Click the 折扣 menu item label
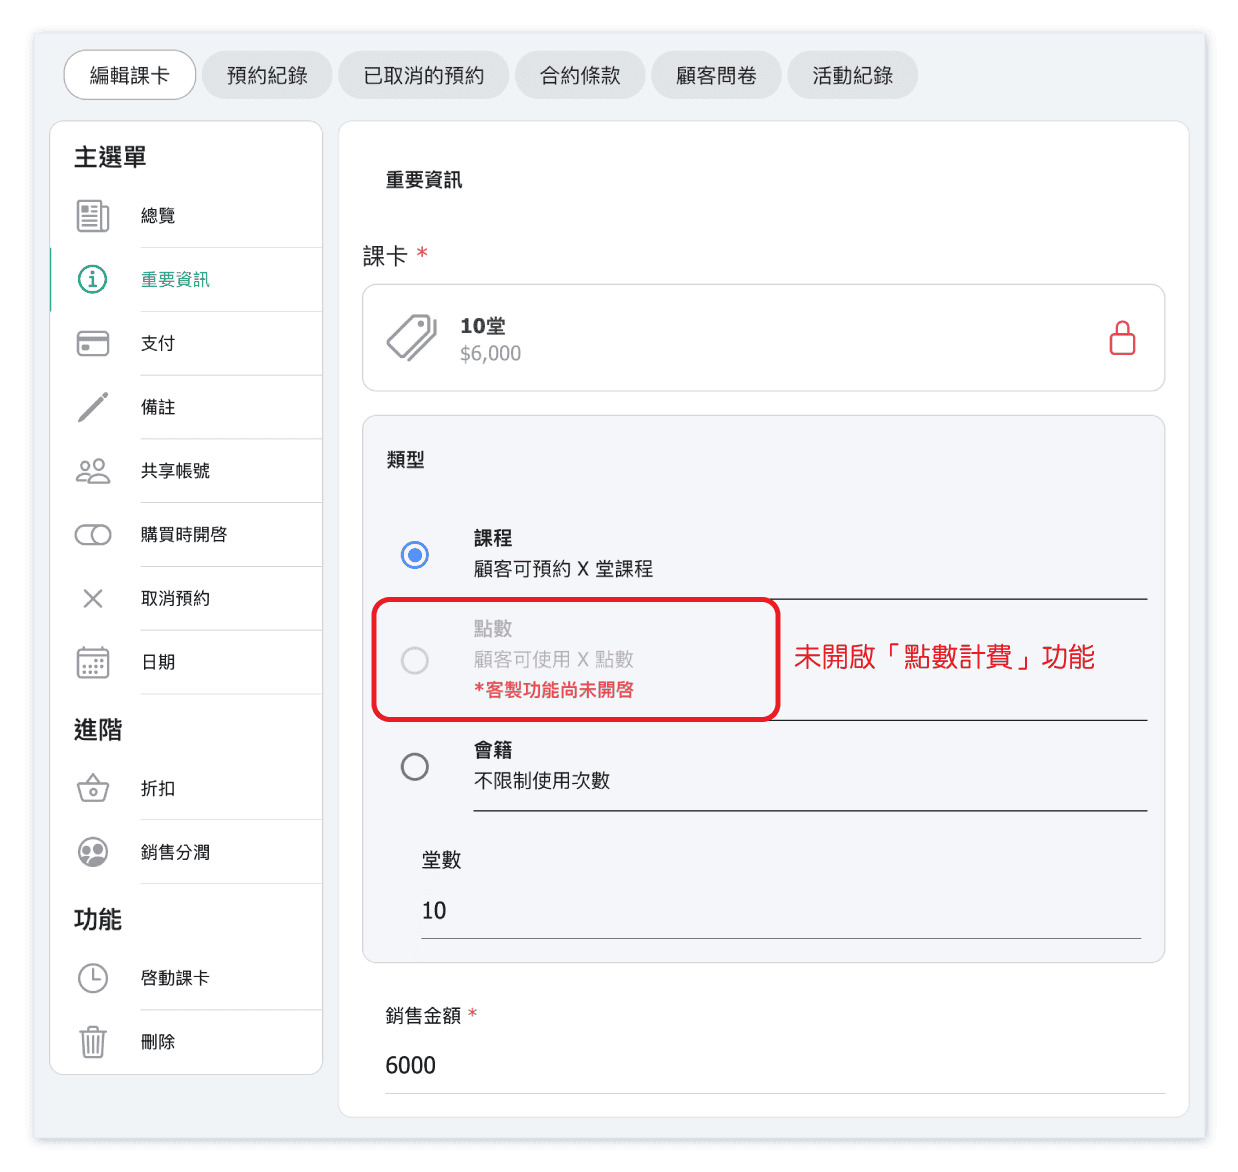The width and height of the screenshot is (1238, 1172). [x=158, y=789]
